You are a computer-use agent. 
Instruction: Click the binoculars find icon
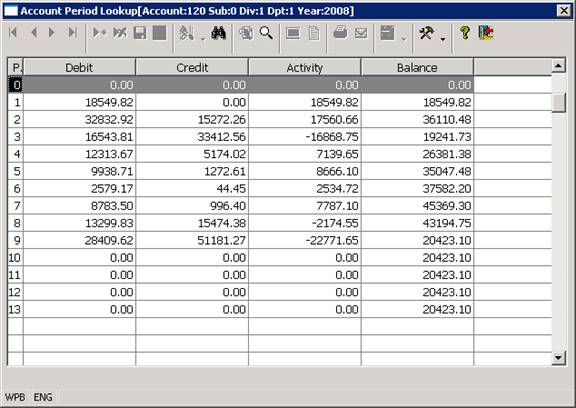(218, 33)
